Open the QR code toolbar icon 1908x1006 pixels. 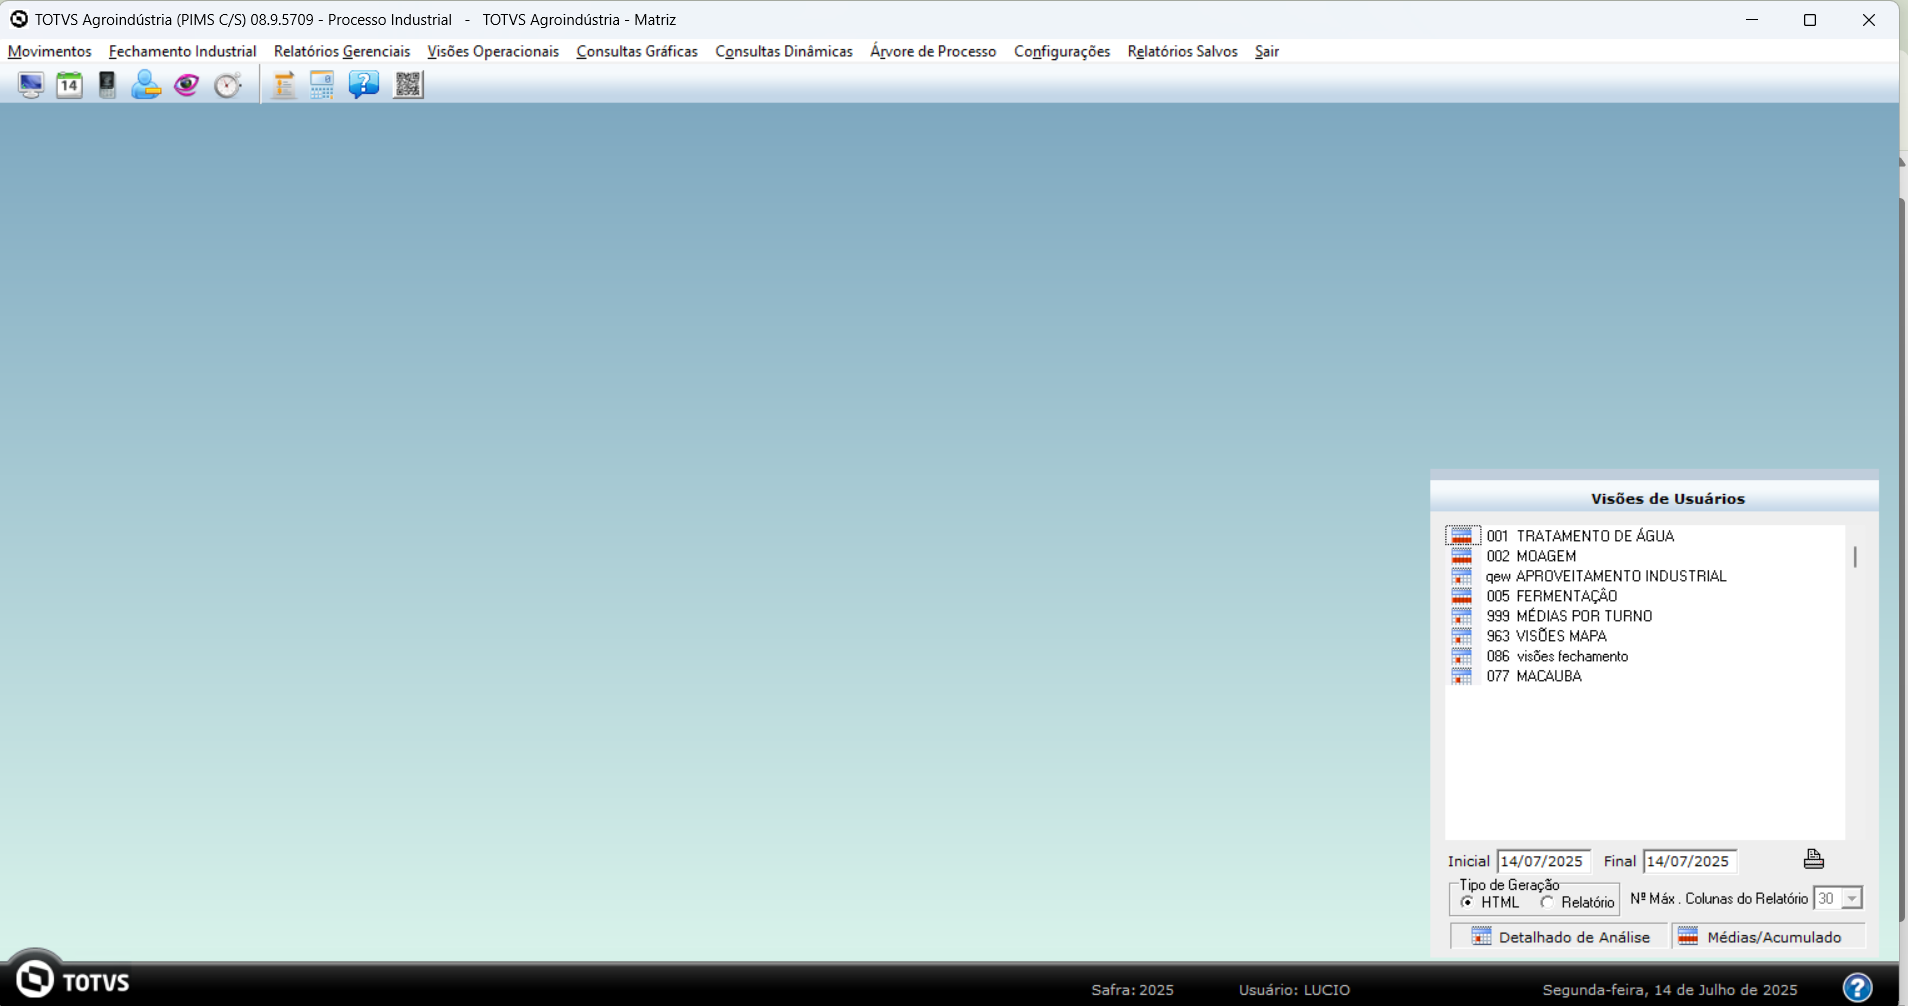408,85
